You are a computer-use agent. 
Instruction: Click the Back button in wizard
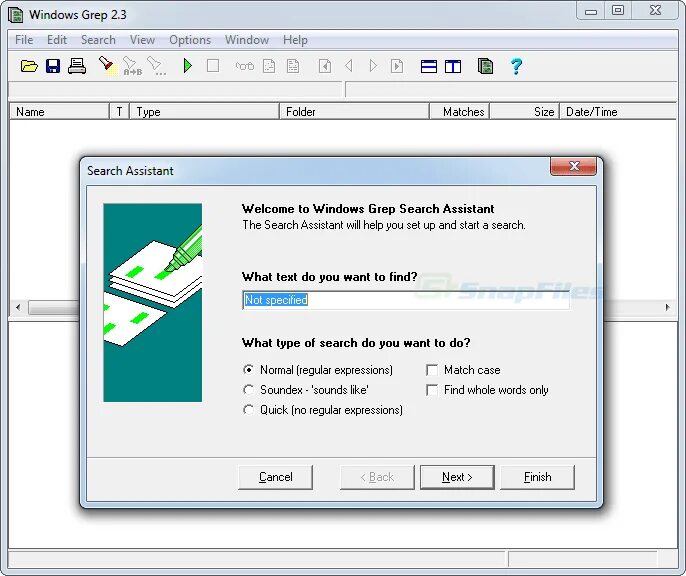click(x=377, y=477)
